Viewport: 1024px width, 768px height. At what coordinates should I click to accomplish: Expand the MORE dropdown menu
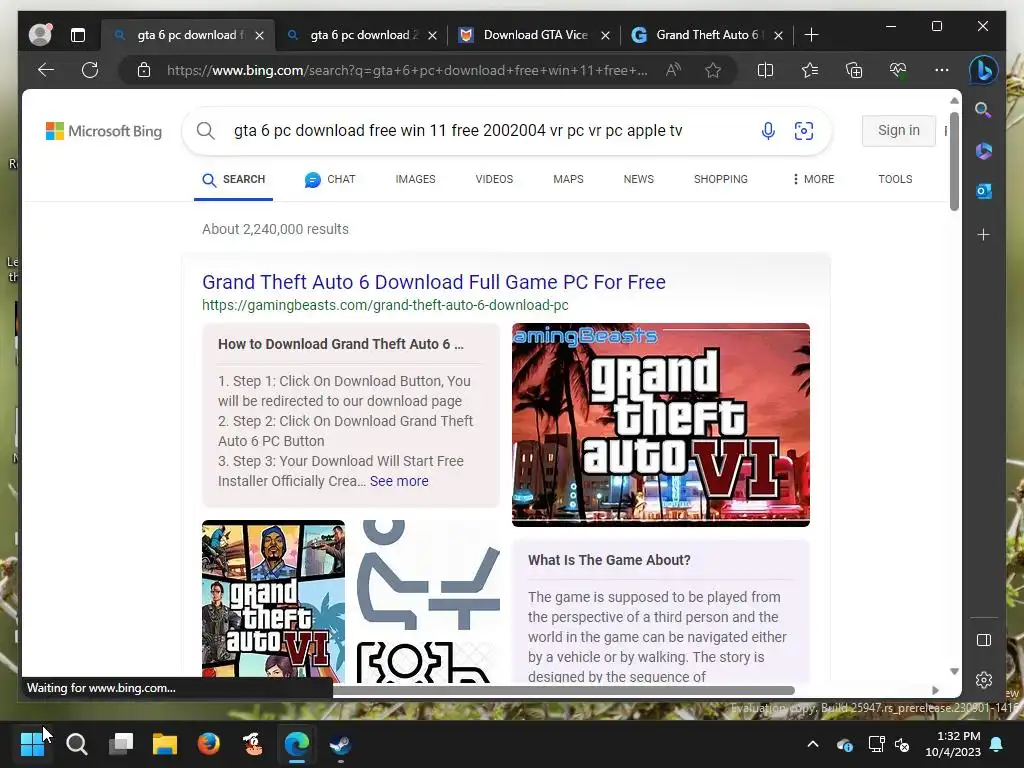813,179
